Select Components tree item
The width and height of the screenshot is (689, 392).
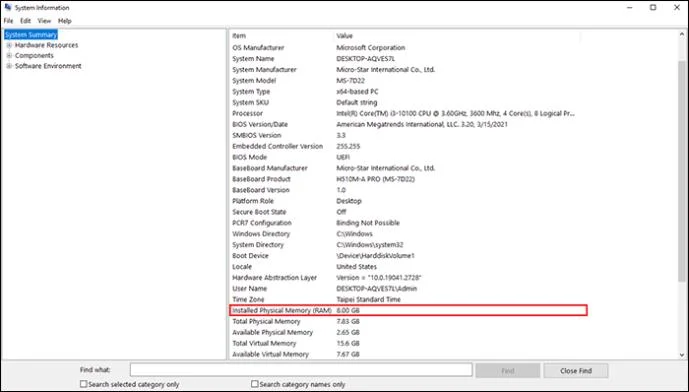(34, 56)
